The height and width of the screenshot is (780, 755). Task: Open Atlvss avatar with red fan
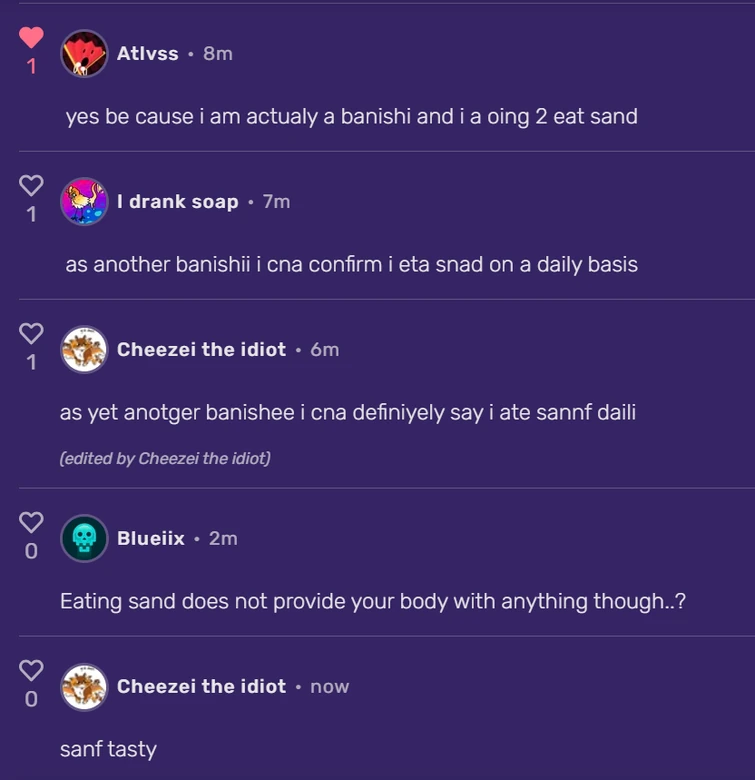[x=84, y=54]
